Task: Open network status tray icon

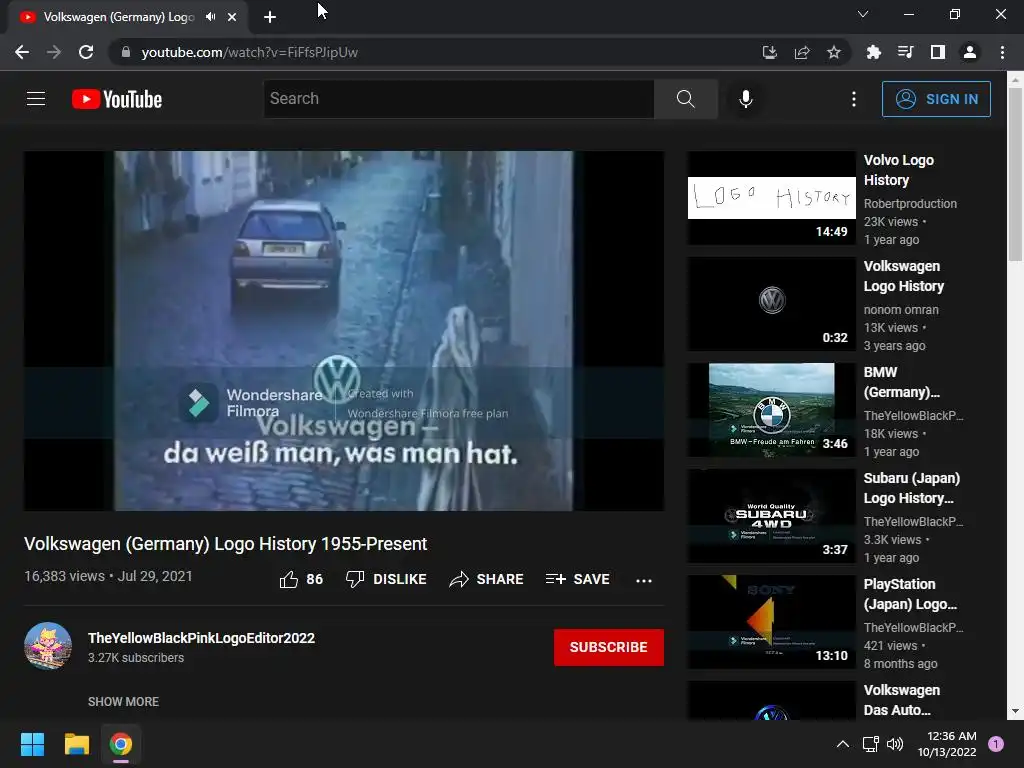Action: tap(871, 744)
